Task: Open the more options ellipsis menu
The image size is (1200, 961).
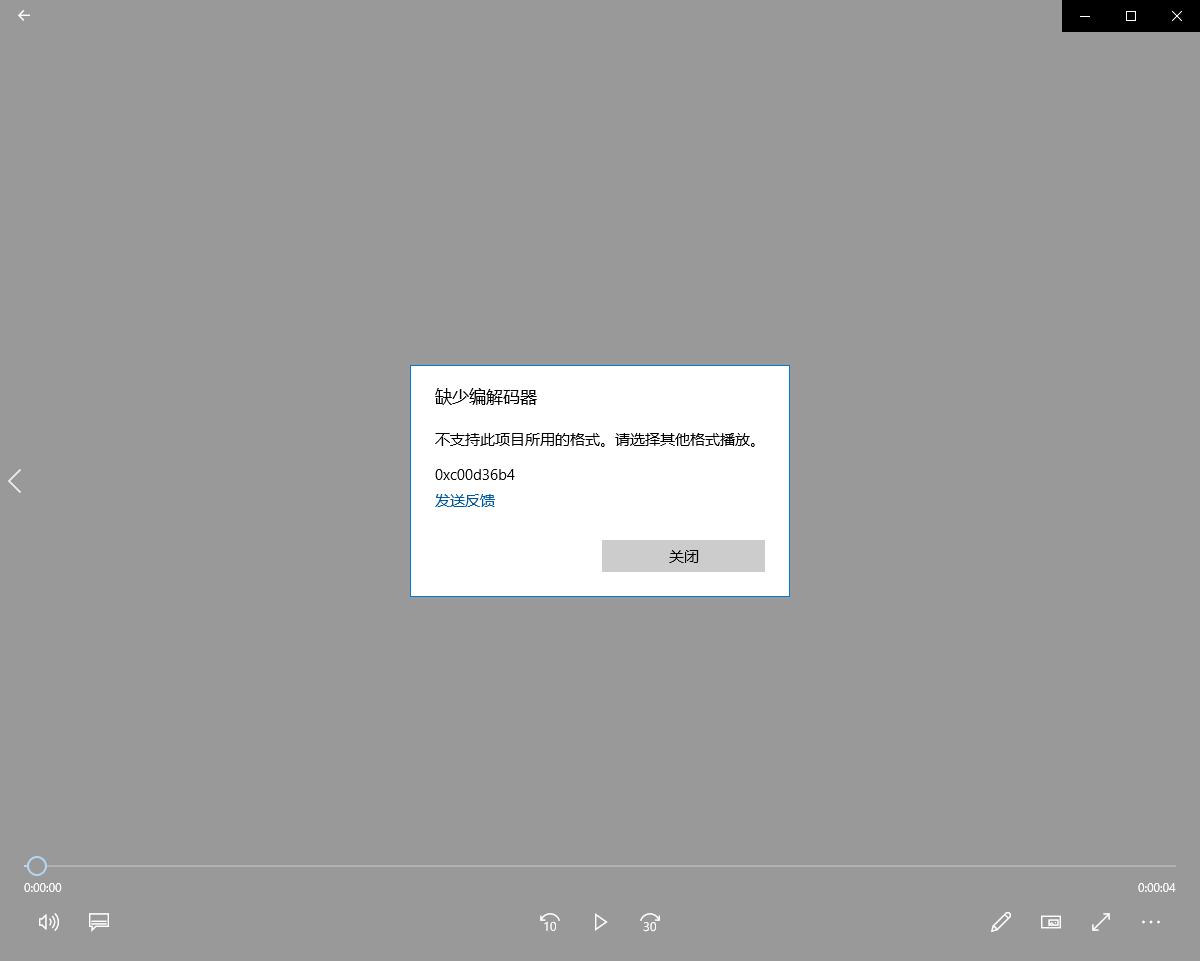Action: (1151, 922)
